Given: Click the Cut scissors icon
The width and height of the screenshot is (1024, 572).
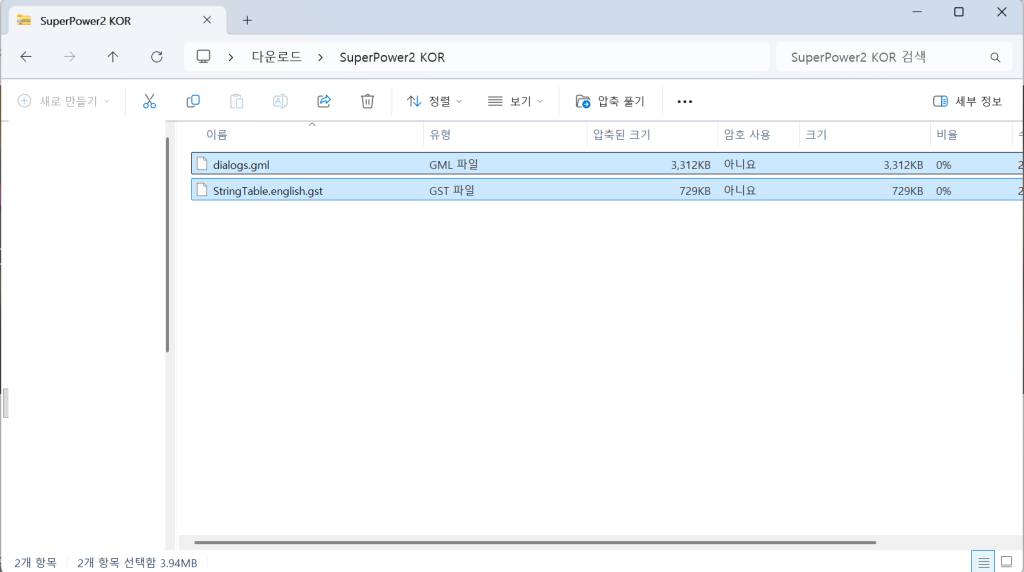Looking at the screenshot, I should click(x=149, y=101).
